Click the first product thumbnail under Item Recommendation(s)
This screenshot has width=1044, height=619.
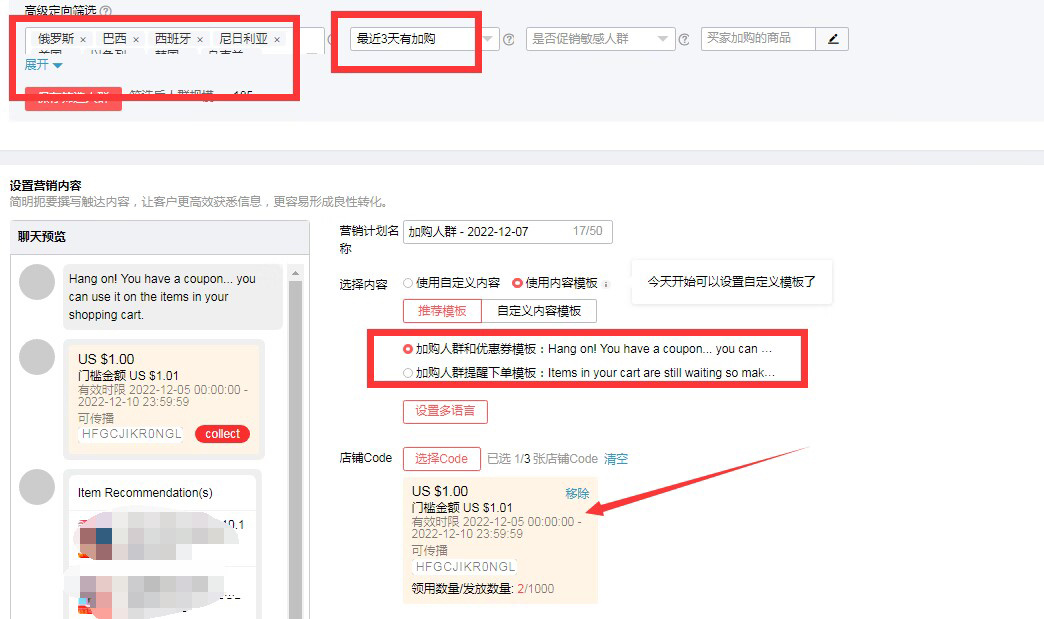pyautogui.click(x=96, y=543)
